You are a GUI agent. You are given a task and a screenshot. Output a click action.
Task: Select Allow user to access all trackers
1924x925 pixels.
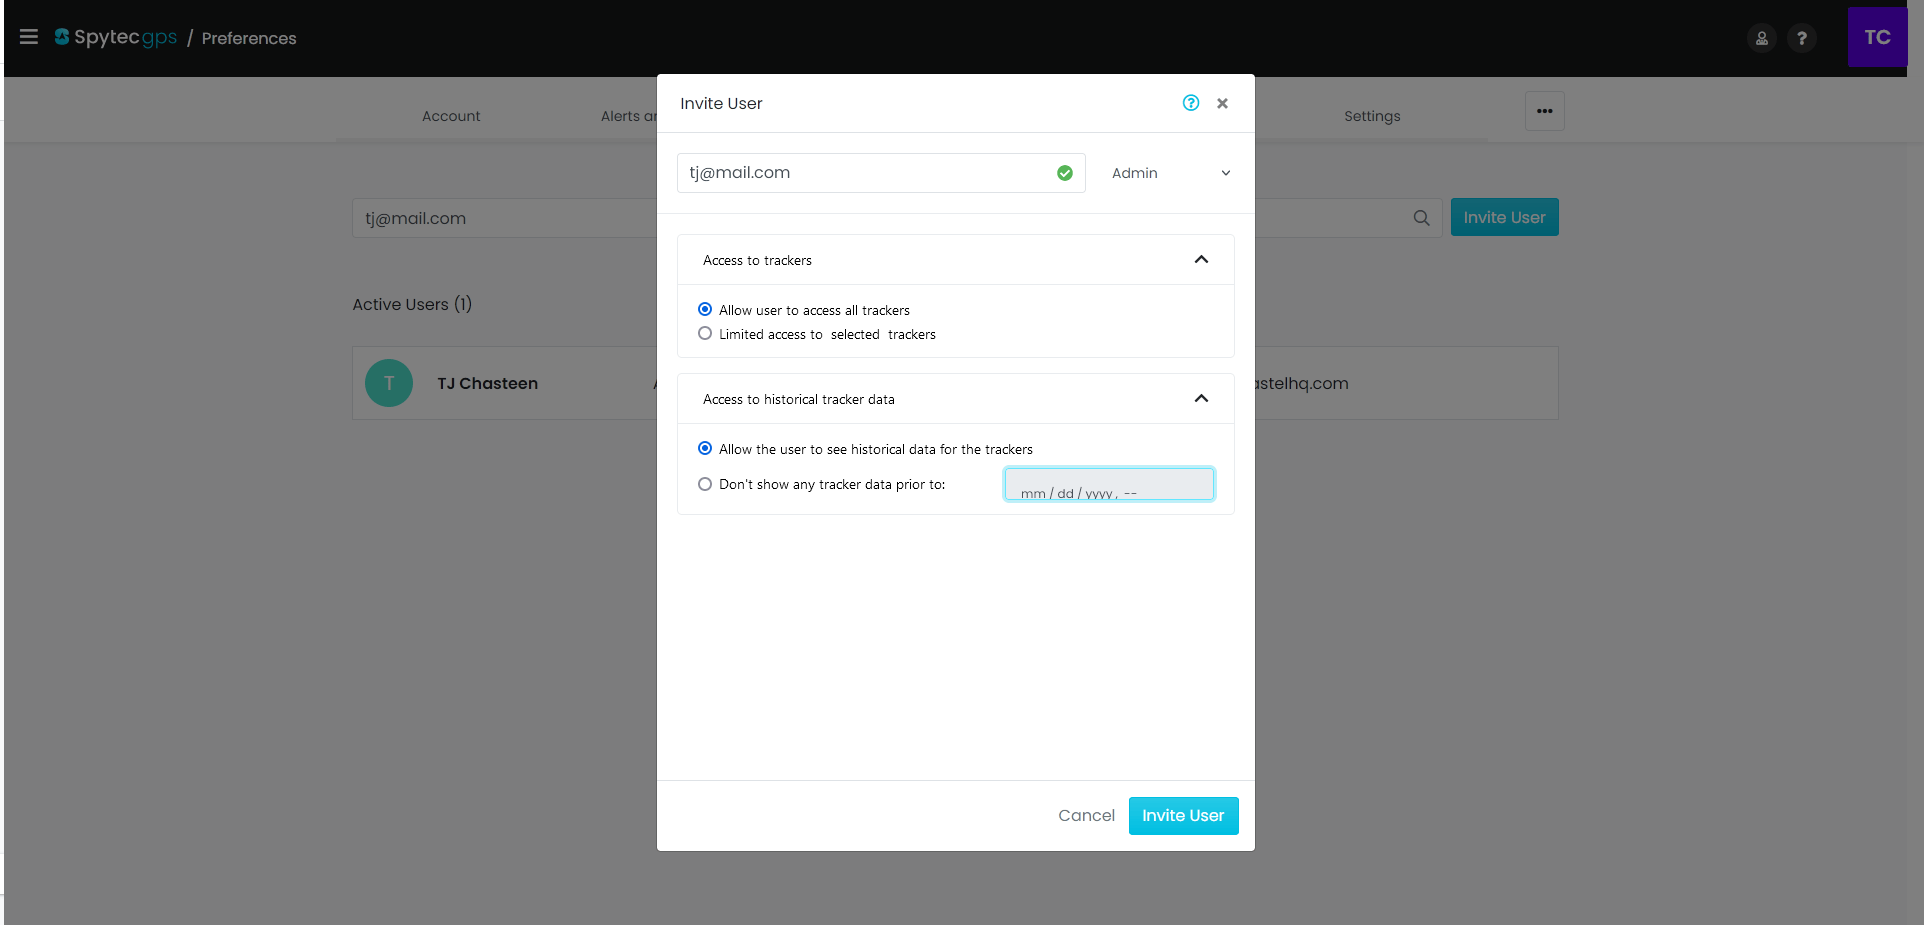coord(705,310)
